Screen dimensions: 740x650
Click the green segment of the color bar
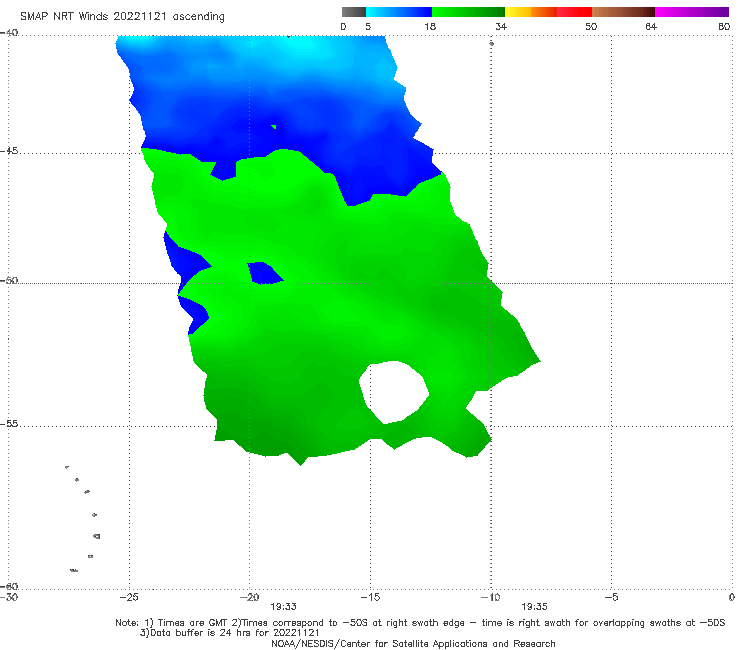pyautogui.click(x=468, y=12)
